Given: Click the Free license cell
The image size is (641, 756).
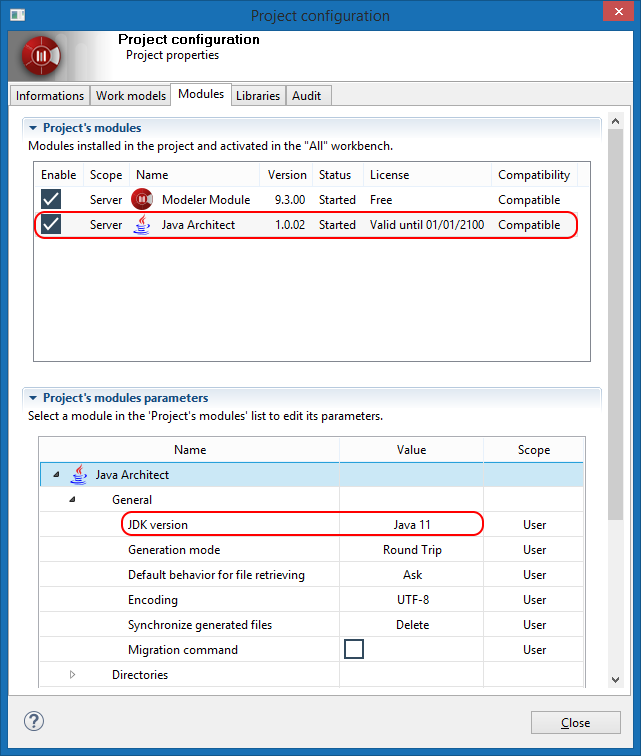Looking at the screenshot, I should pos(381,200).
